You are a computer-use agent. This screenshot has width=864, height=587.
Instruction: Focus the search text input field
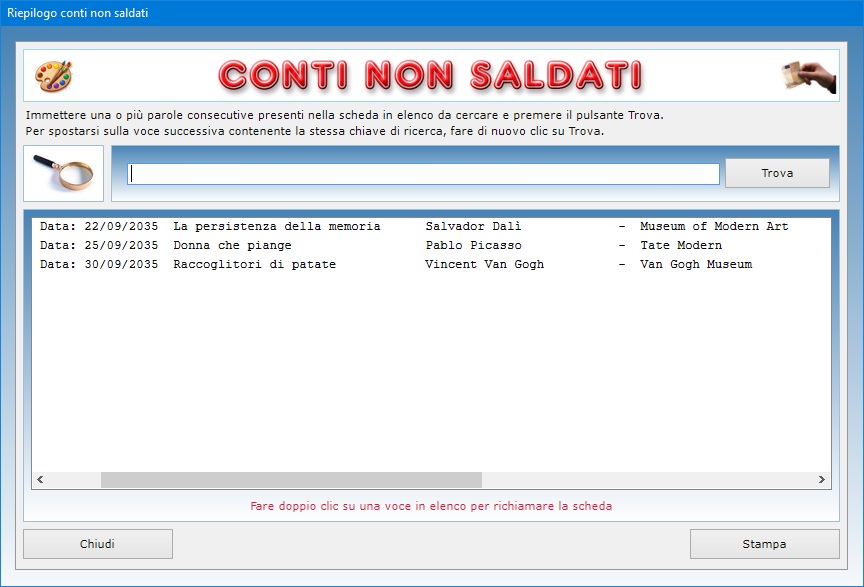click(423, 174)
